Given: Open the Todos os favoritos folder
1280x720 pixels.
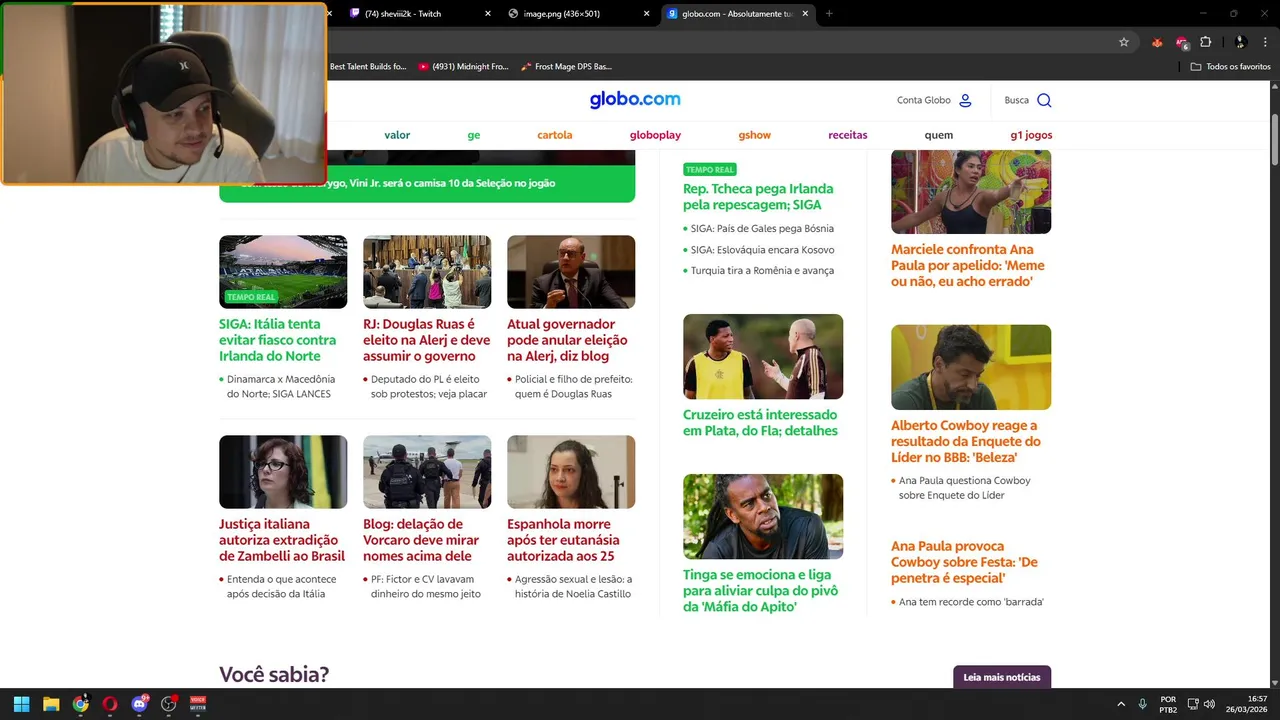Looking at the screenshot, I should click(x=1231, y=66).
